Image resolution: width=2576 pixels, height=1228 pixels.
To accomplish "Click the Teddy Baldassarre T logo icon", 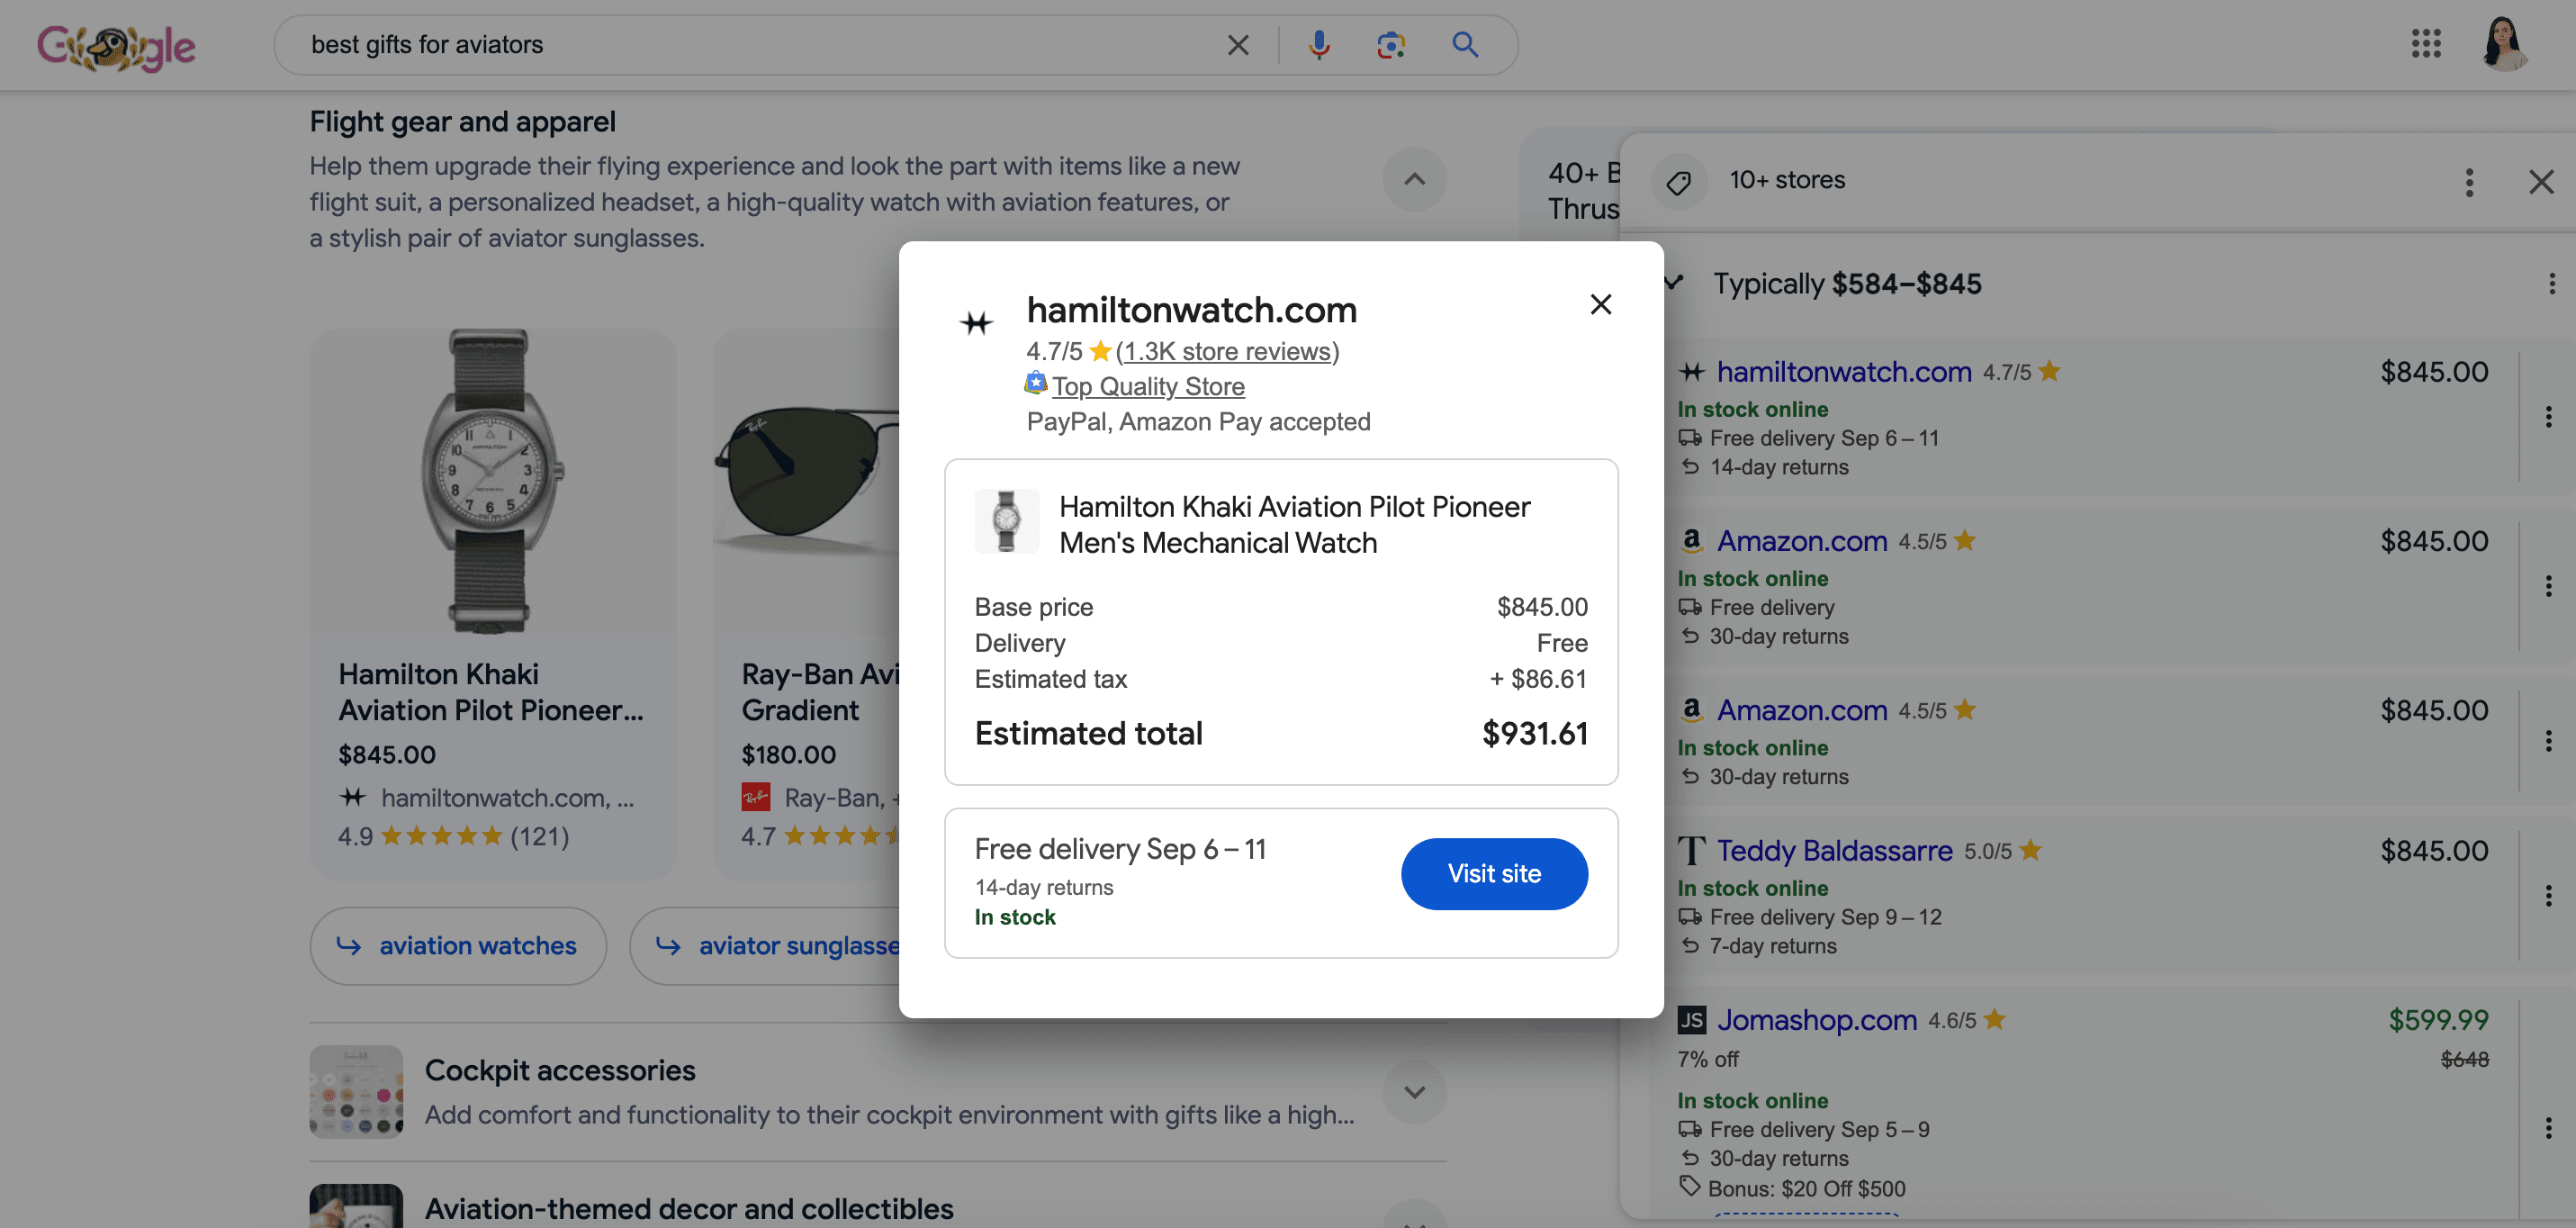I will tap(1691, 851).
